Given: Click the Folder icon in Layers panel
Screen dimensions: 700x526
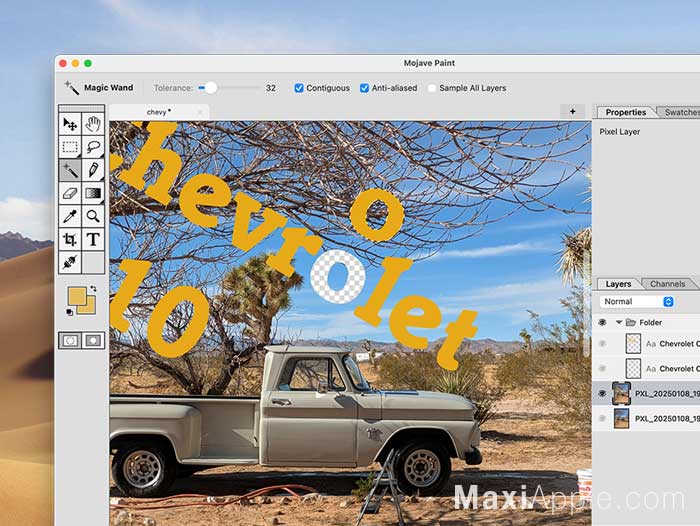Looking at the screenshot, I should [x=630, y=322].
